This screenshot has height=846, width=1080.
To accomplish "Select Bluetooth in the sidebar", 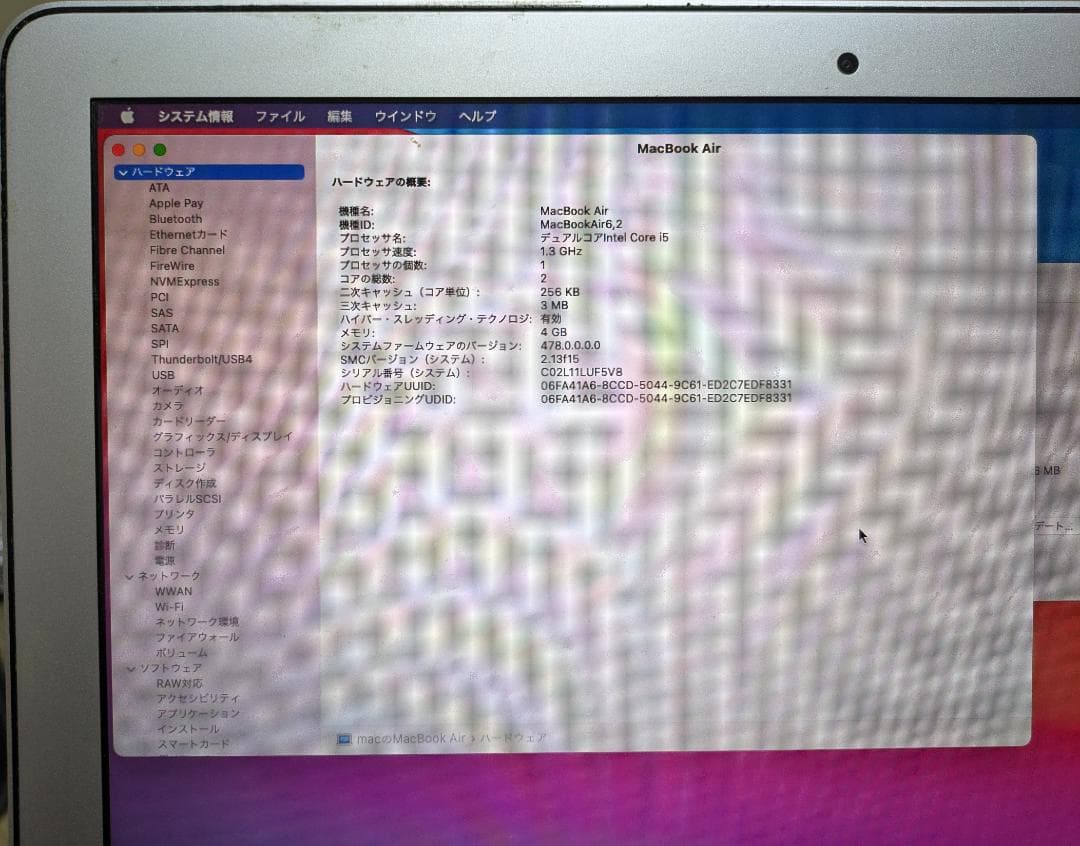I will point(176,219).
